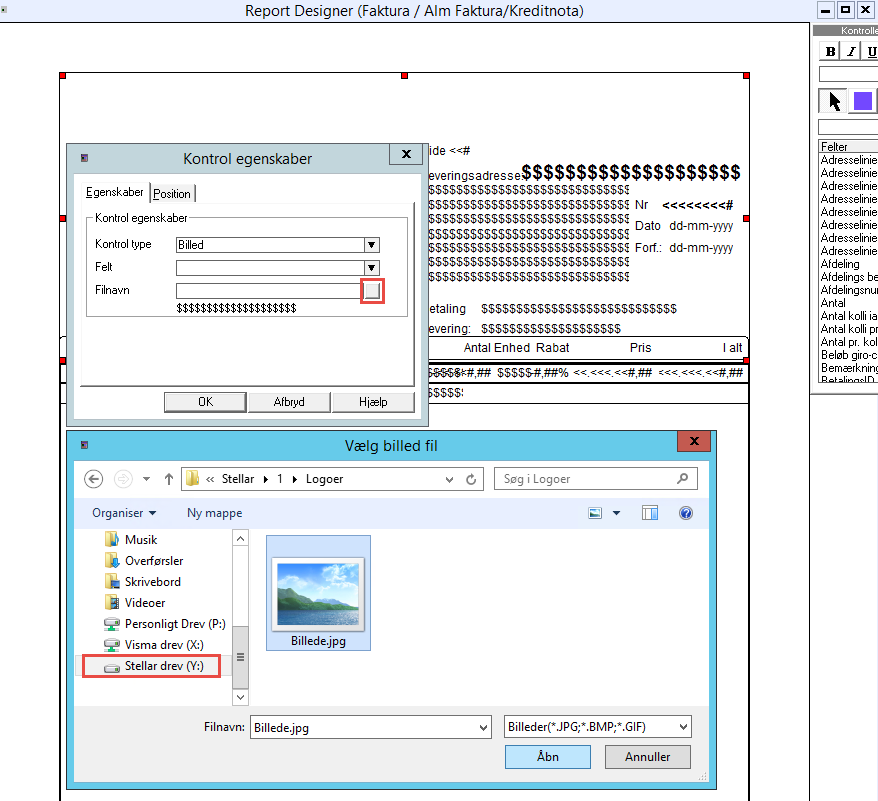Click the Filnavn browse button

372,291
